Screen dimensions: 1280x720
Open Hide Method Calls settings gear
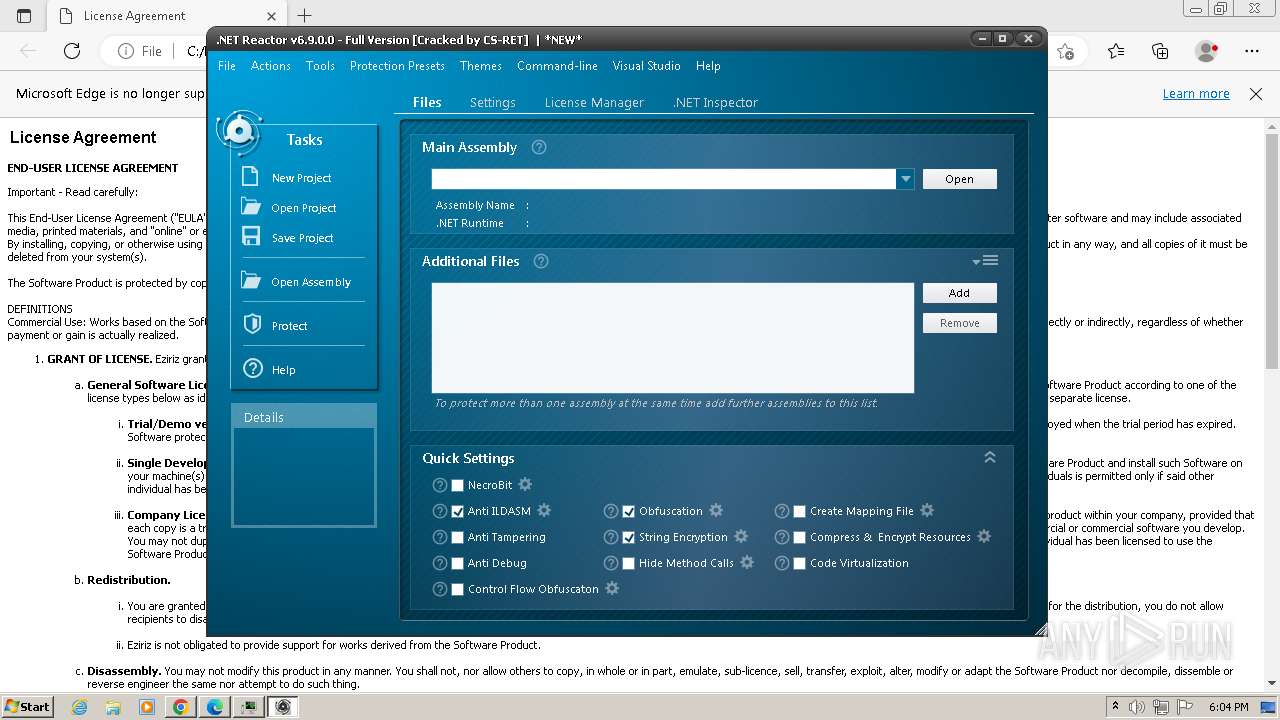tap(747, 562)
